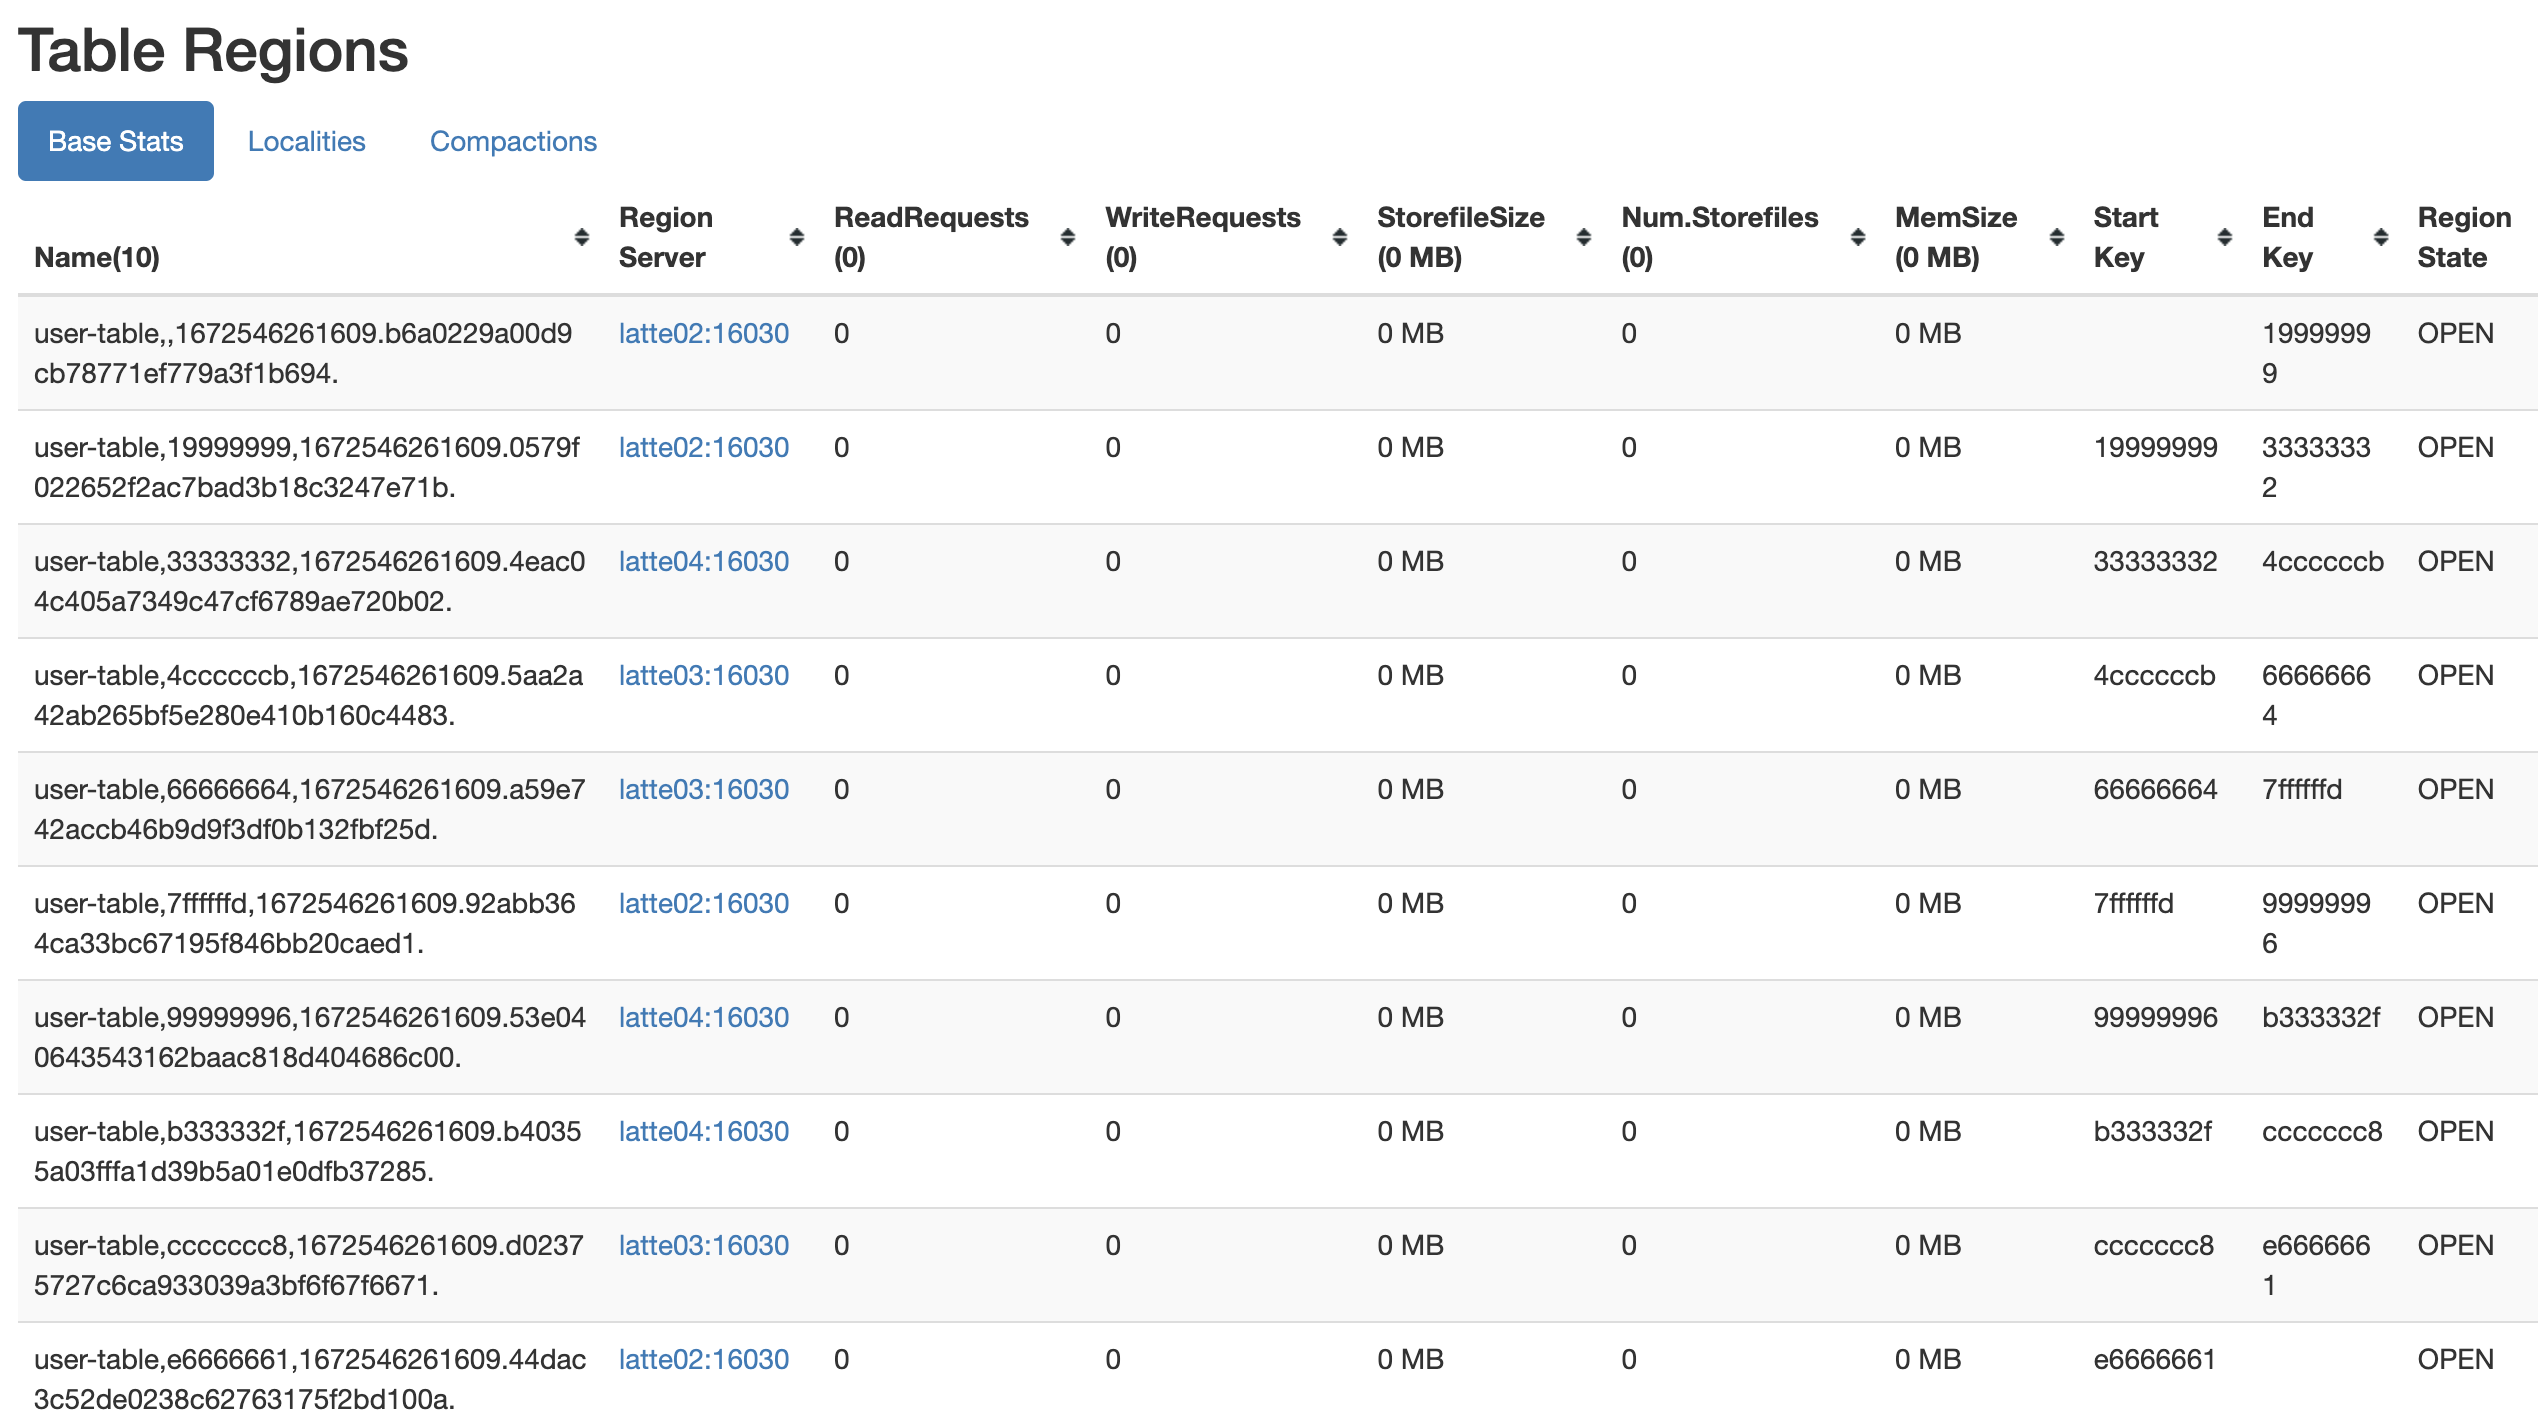Click the Region State column header
This screenshot has width=2538, height=1426.
tap(2463, 237)
